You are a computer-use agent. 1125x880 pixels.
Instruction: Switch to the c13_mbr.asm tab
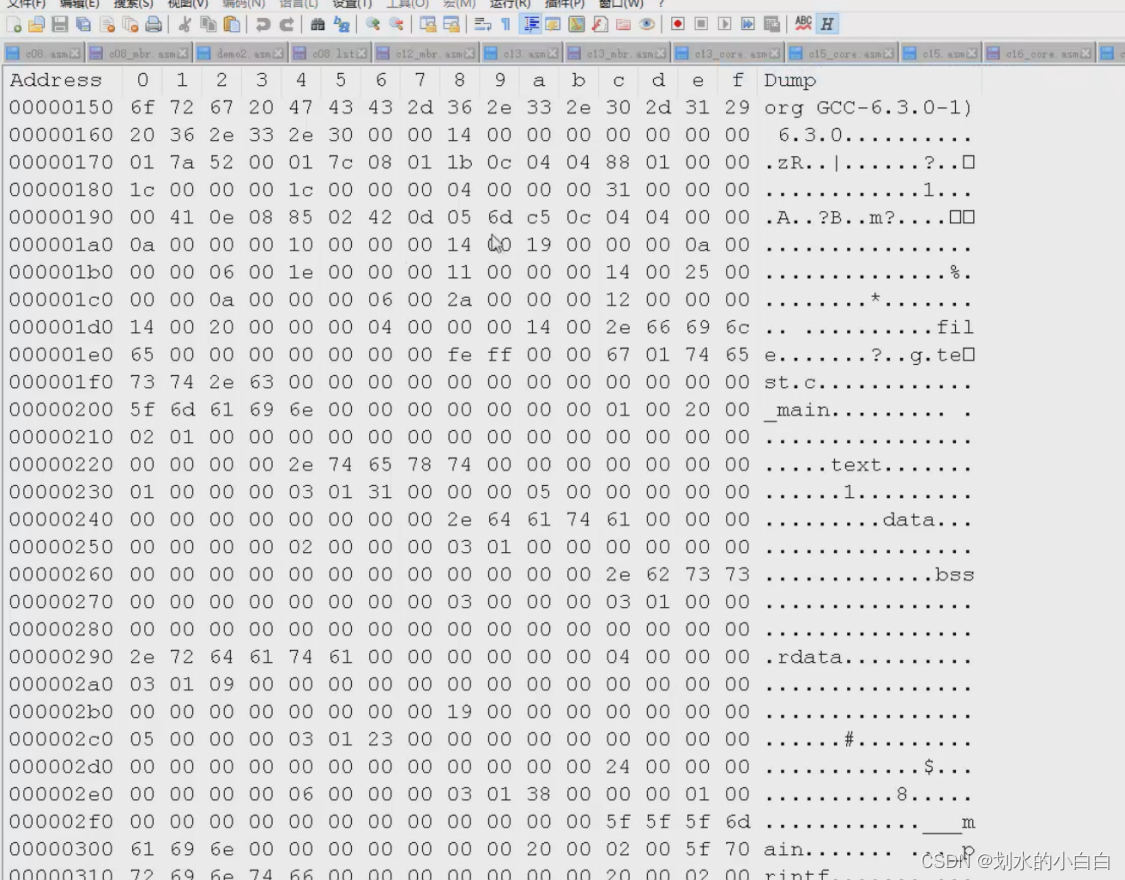click(x=618, y=54)
